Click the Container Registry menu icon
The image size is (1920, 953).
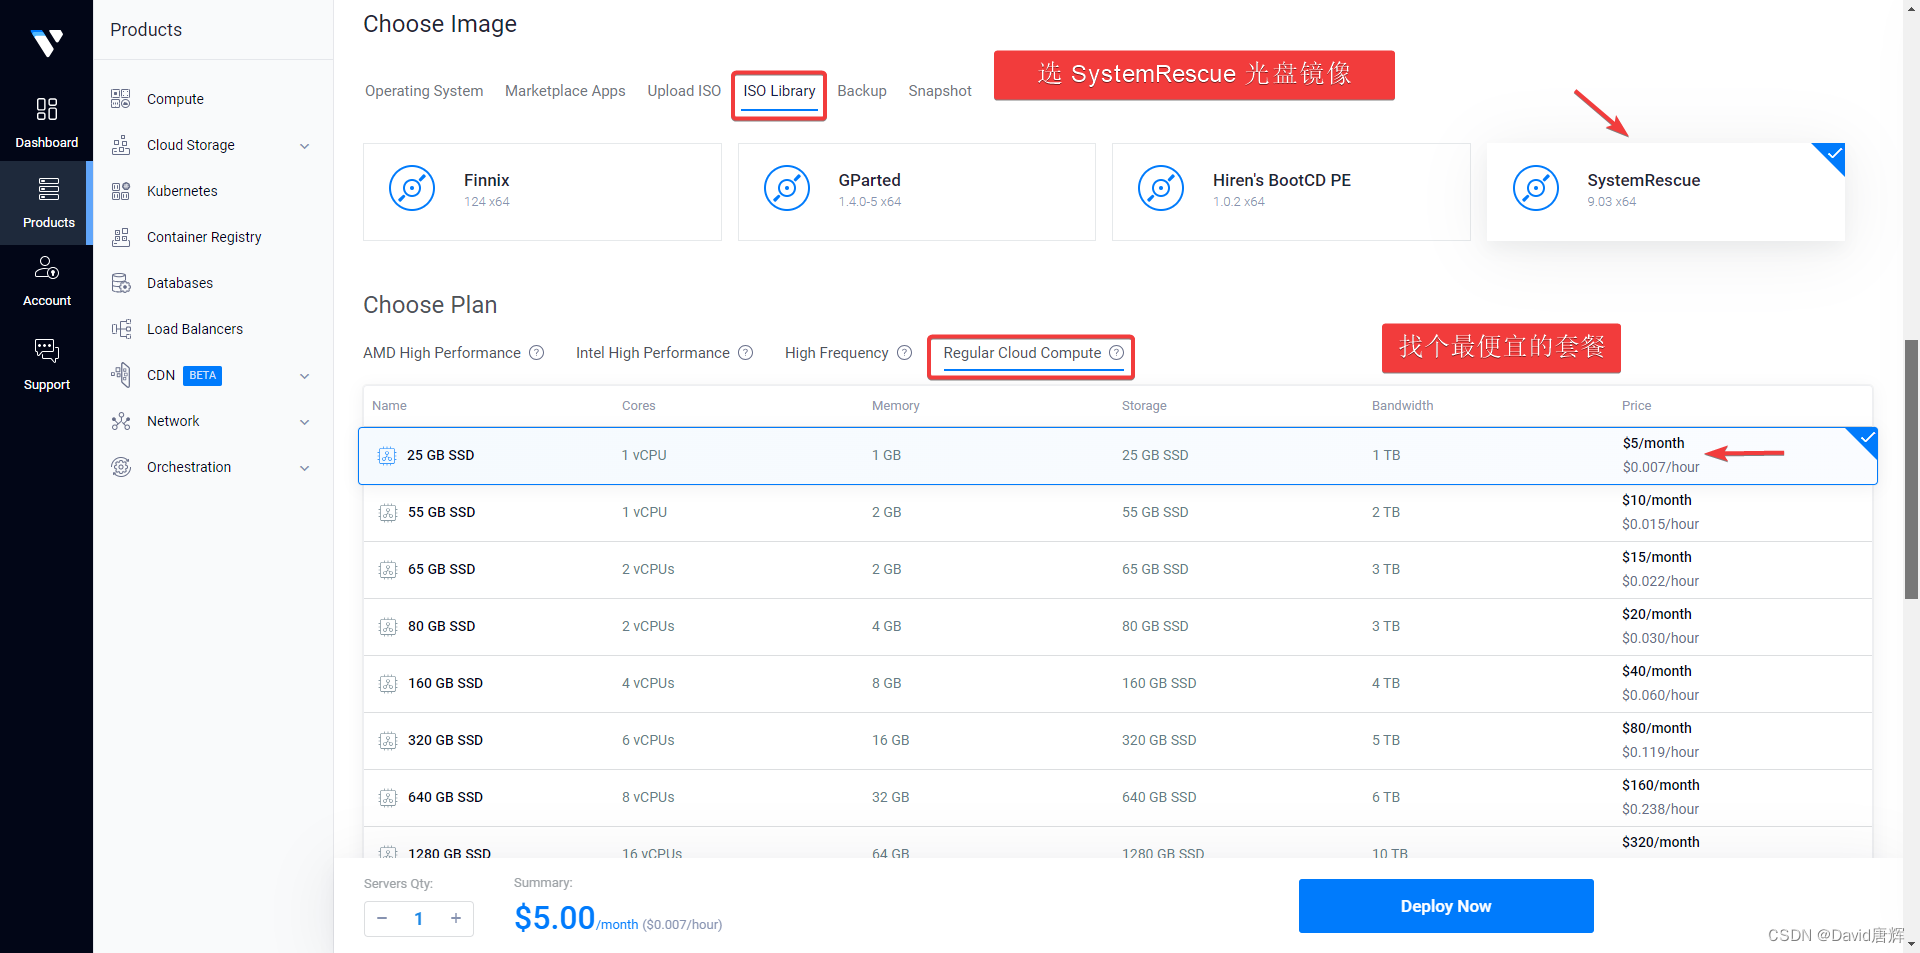click(121, 237)
